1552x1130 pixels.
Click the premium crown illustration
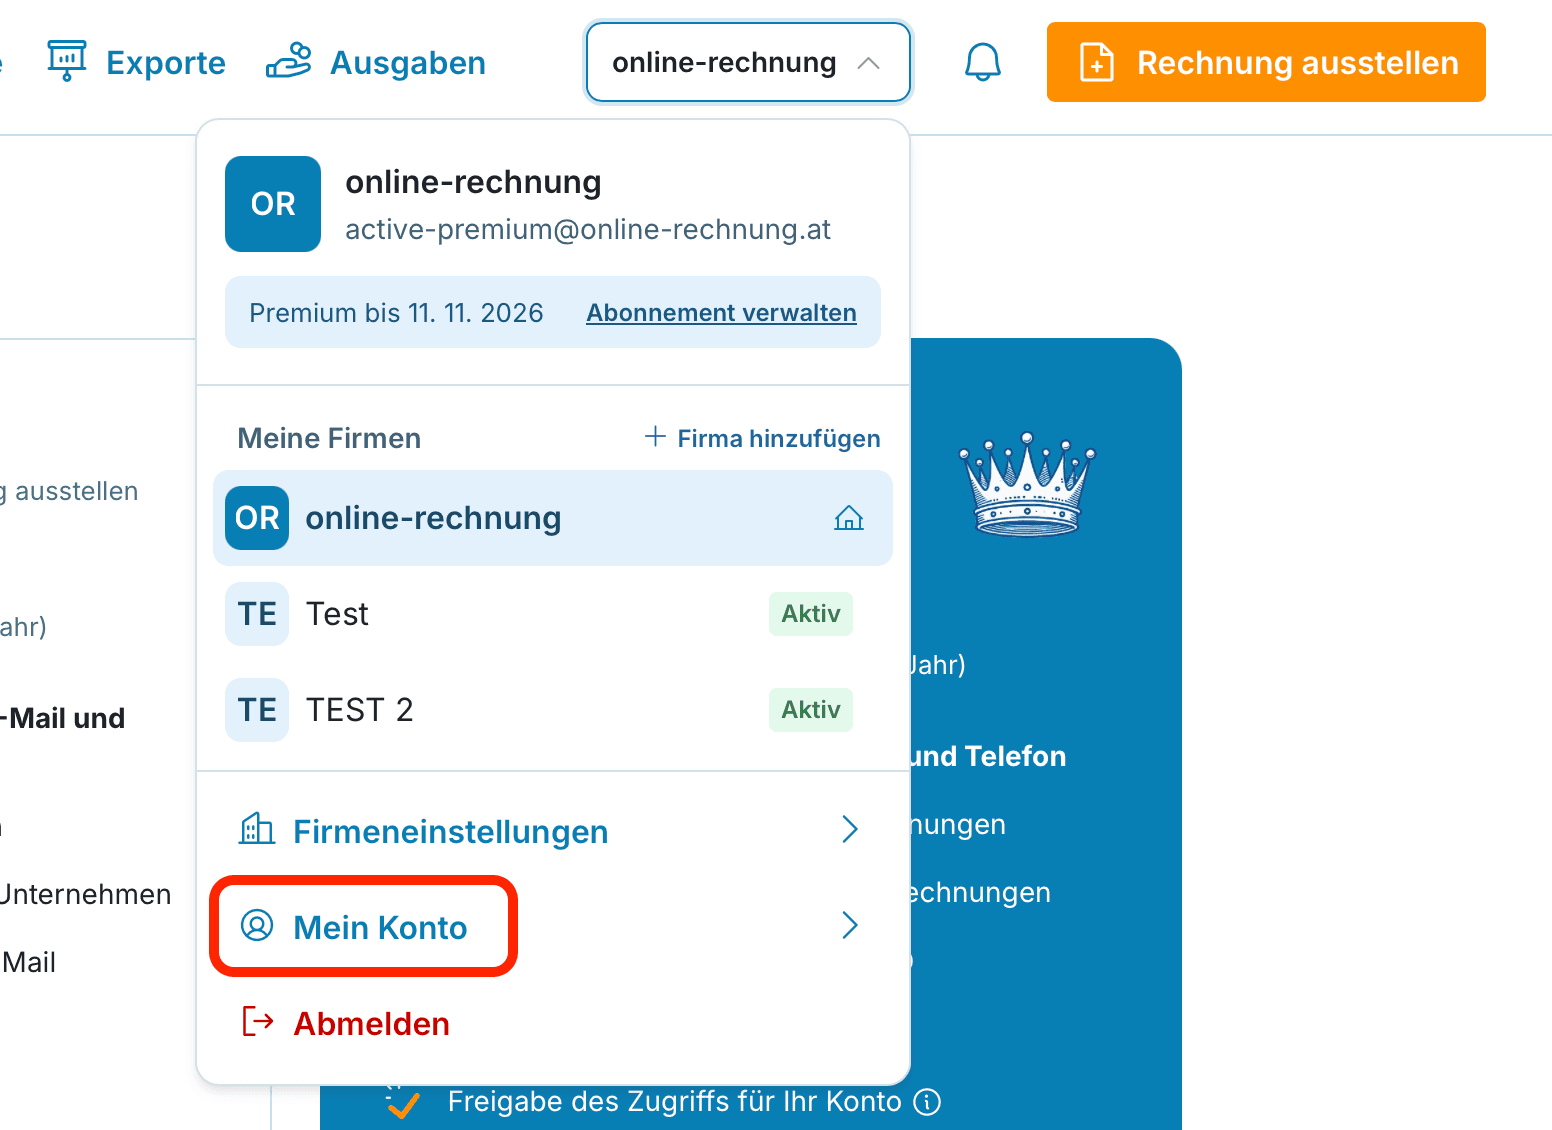click(x=1027, y=484)
